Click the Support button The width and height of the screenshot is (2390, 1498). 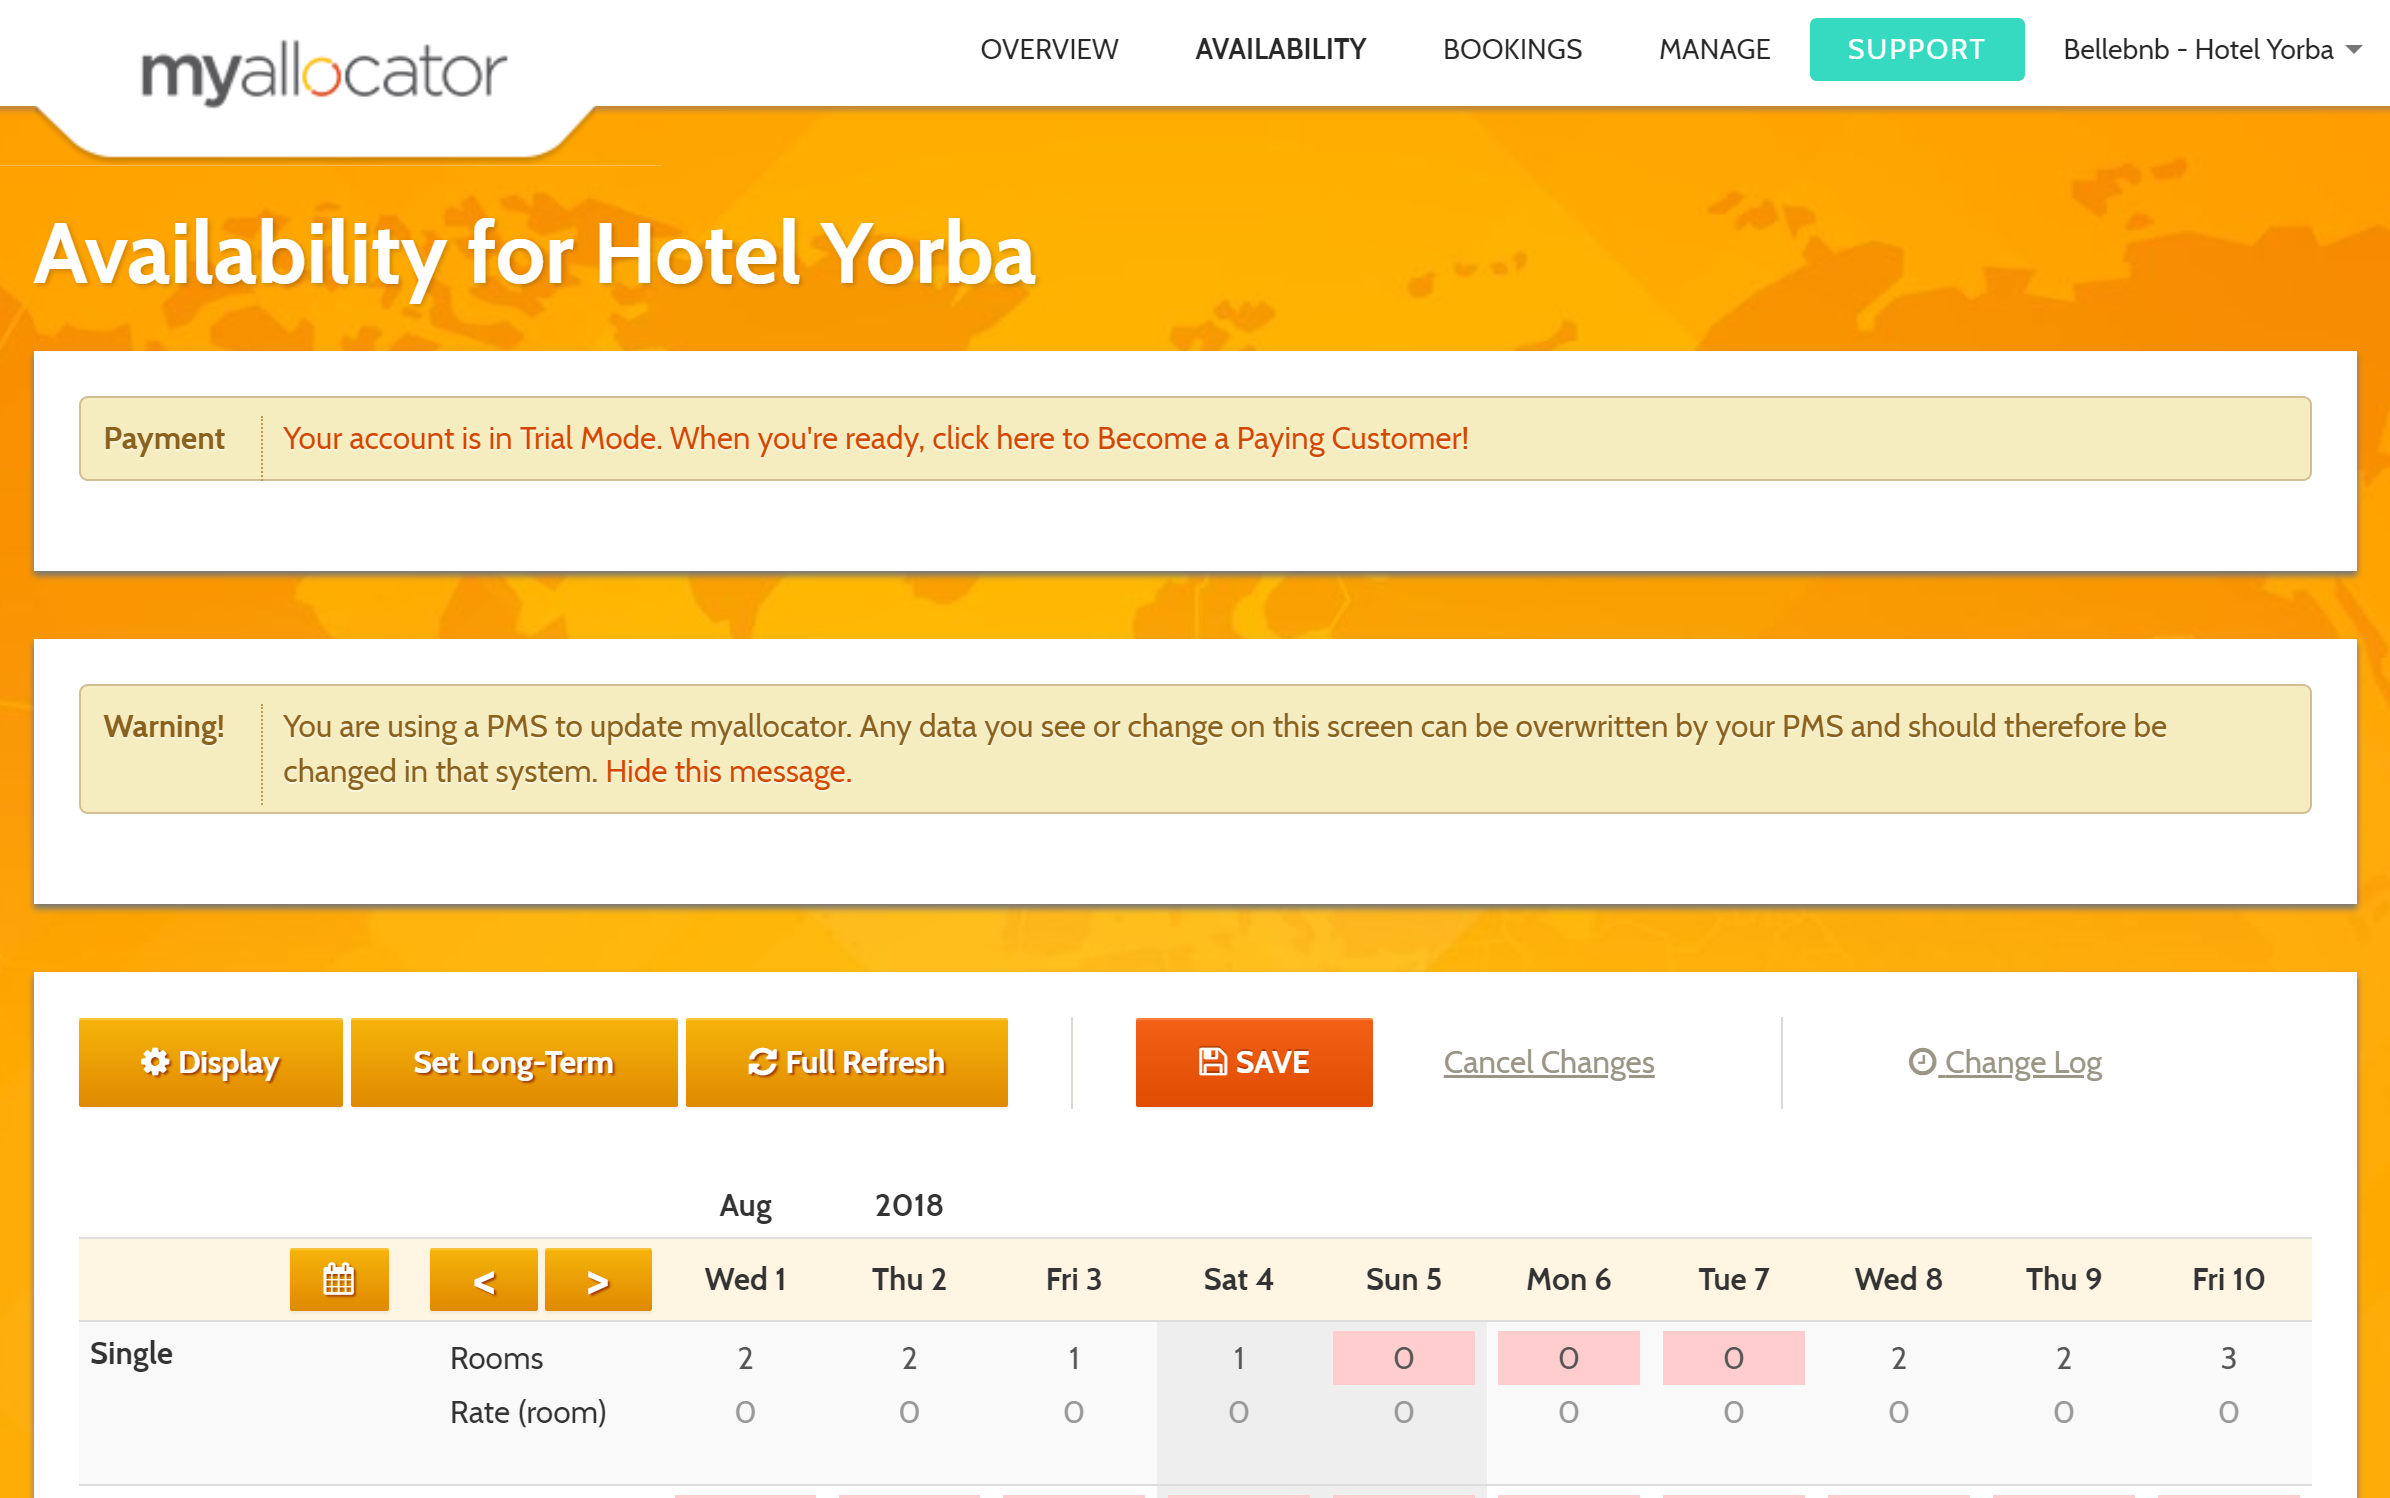(1915, 48)
